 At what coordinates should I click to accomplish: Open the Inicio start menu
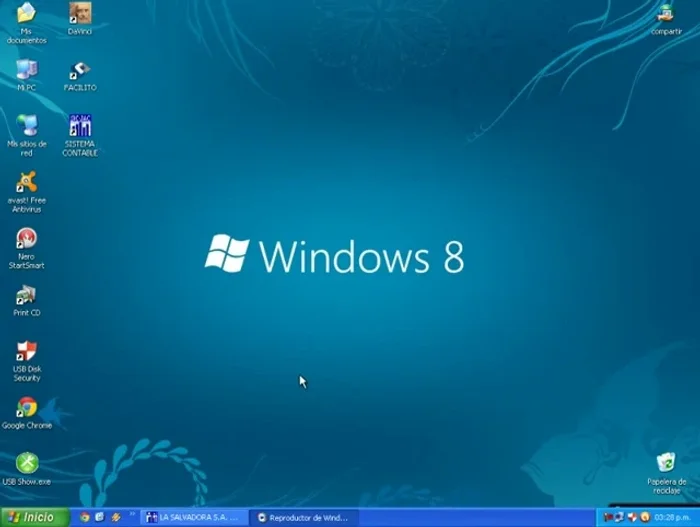pos(34,517)
